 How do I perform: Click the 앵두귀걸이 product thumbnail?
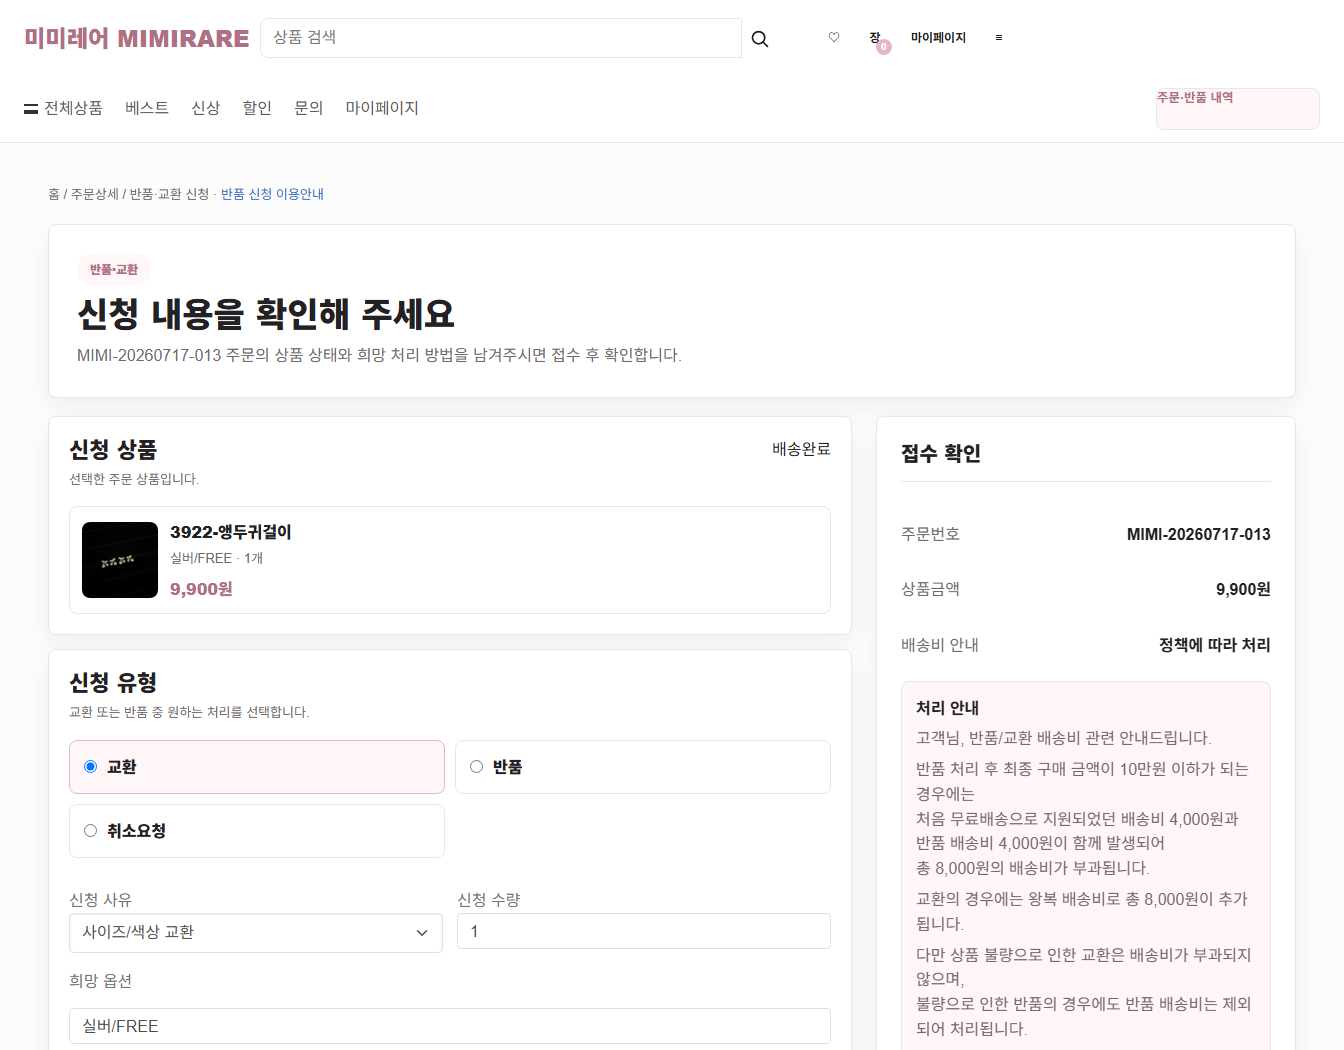[x=120, y=560]
